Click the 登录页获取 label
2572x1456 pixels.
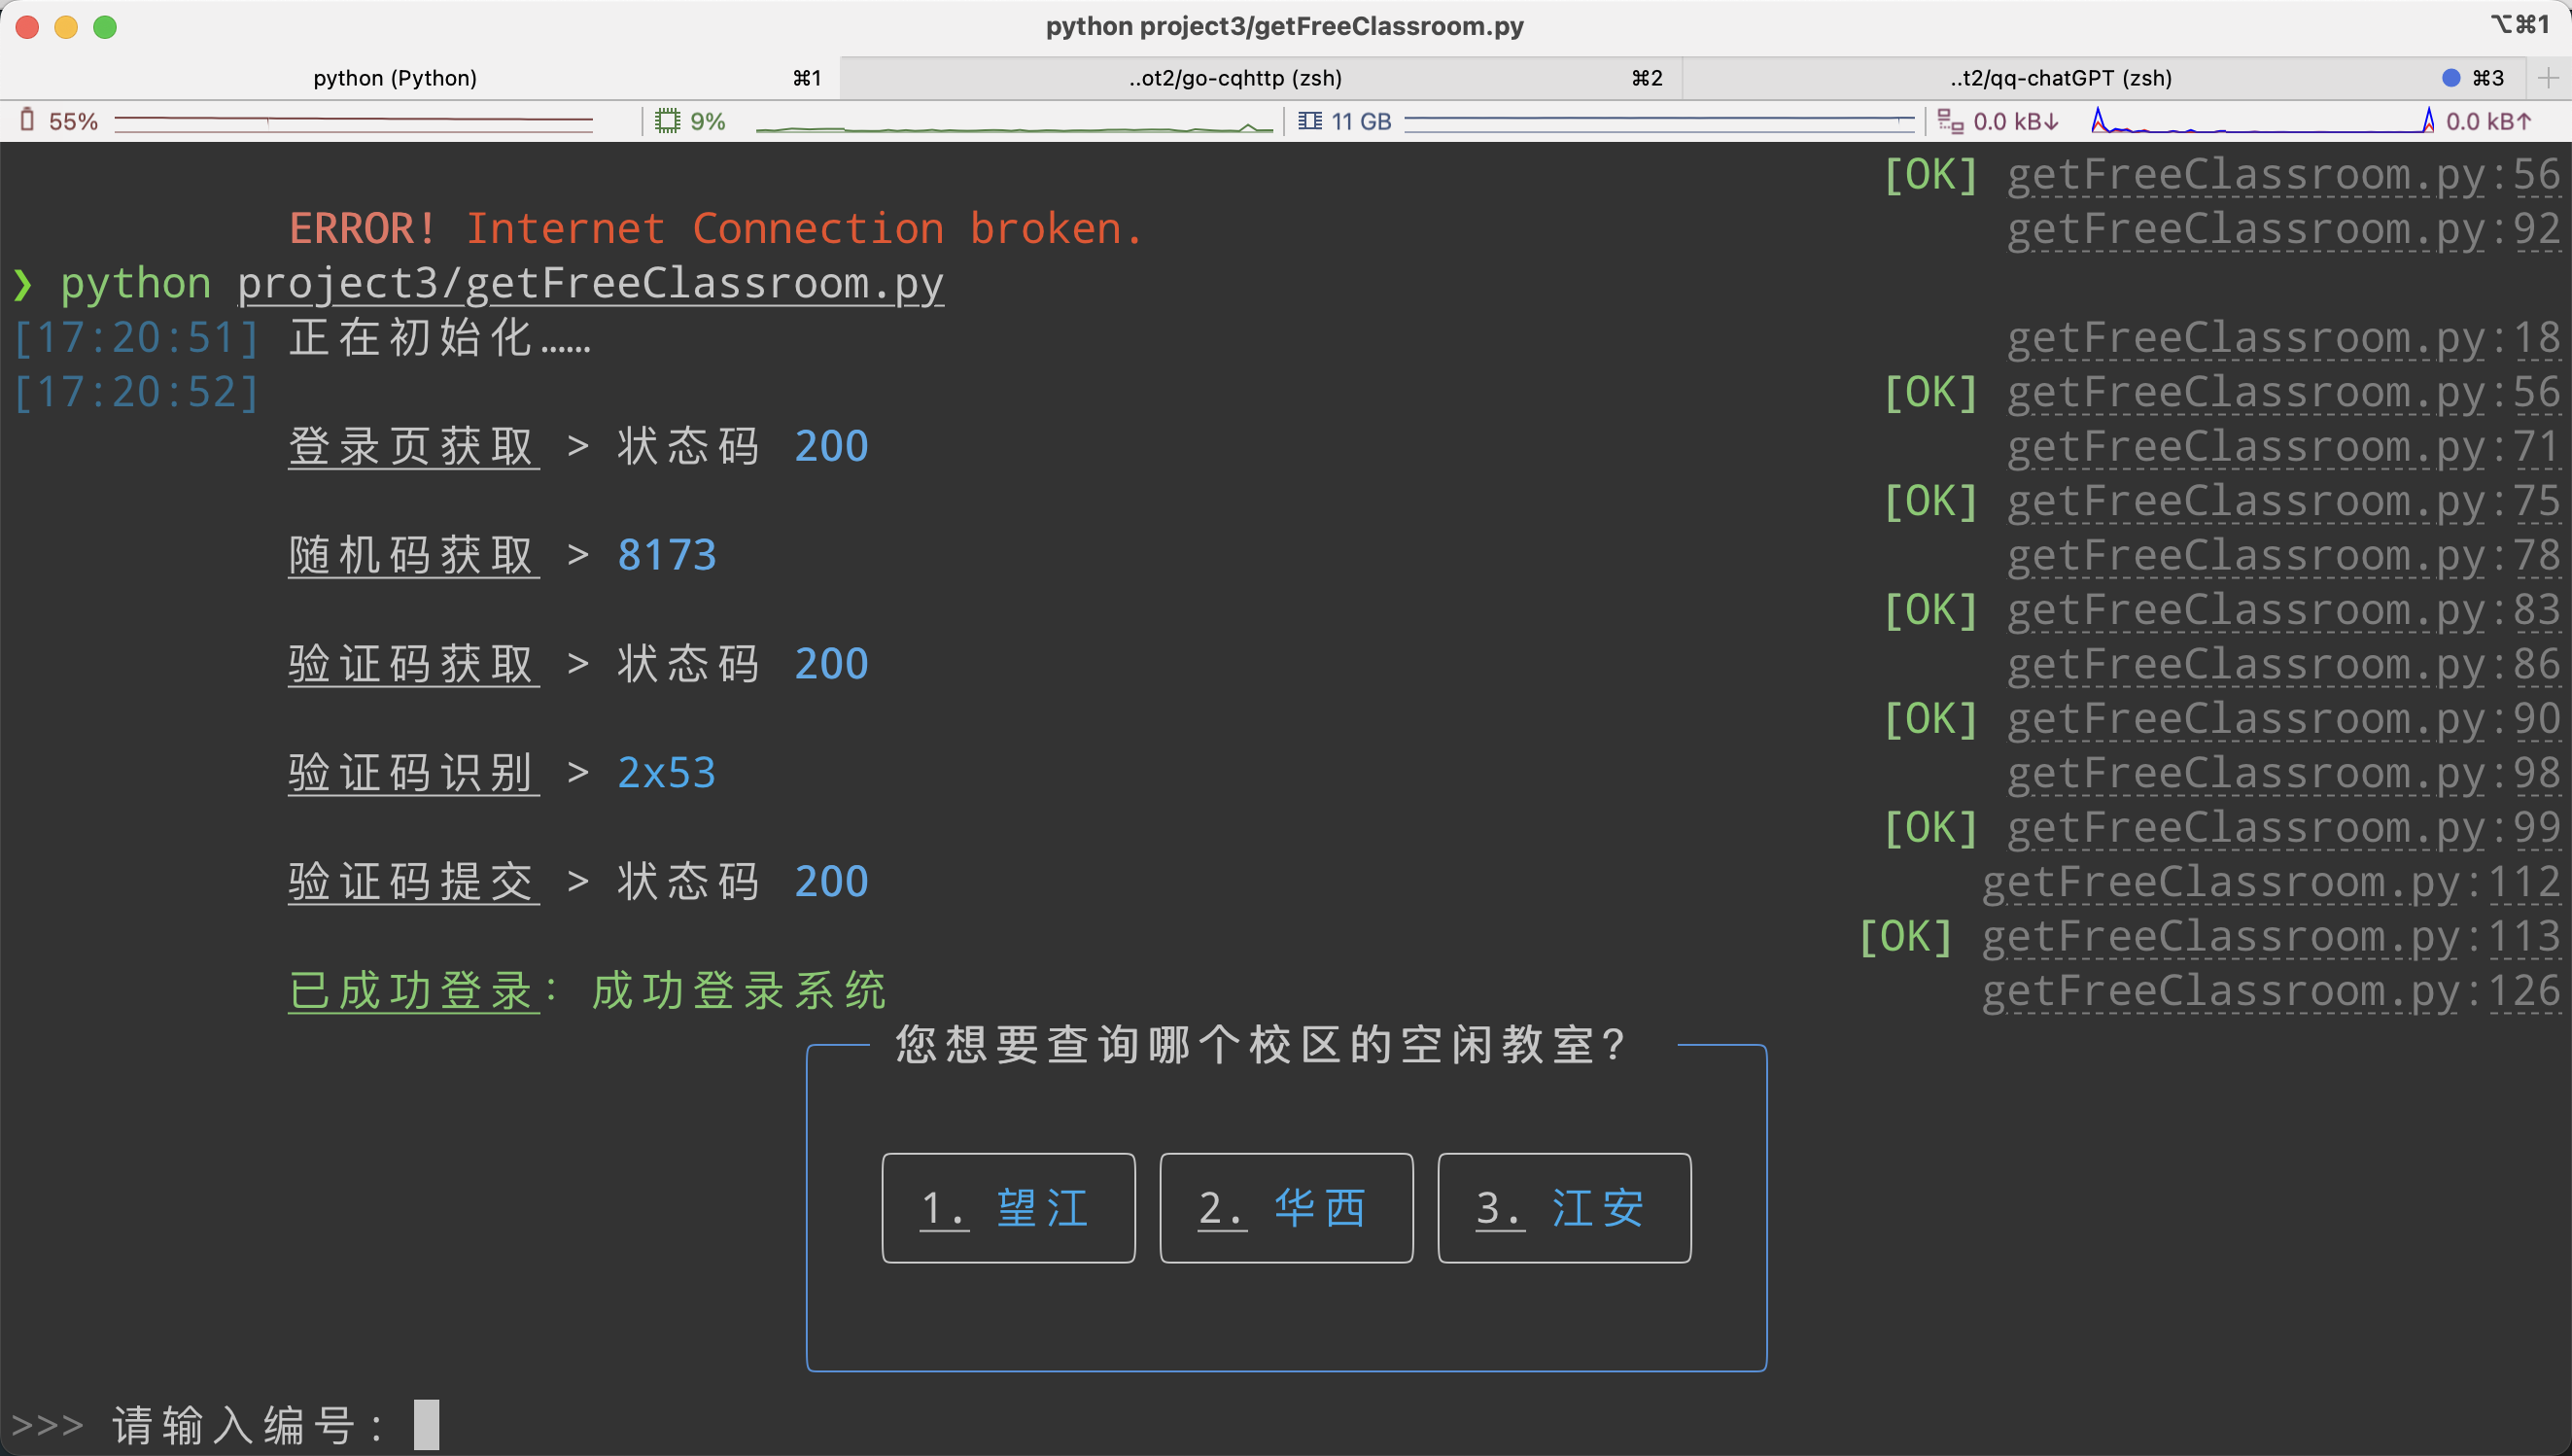click(x=414, y=447)
